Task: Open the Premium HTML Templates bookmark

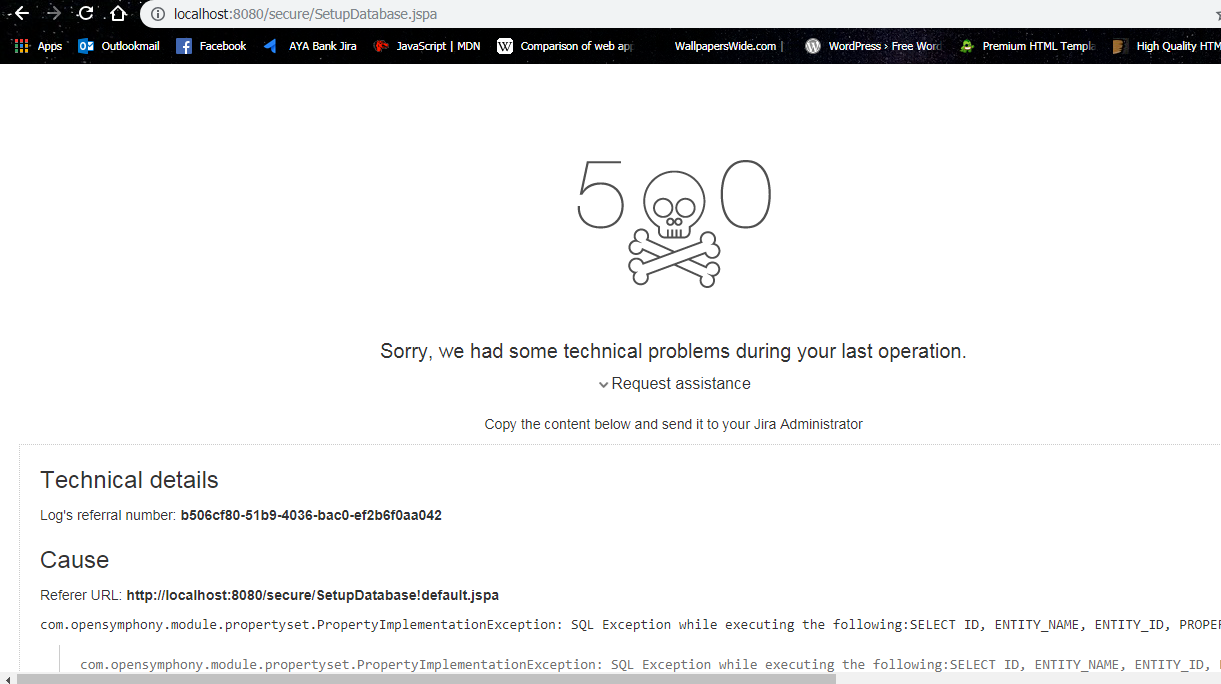Action: (1027, 46)
